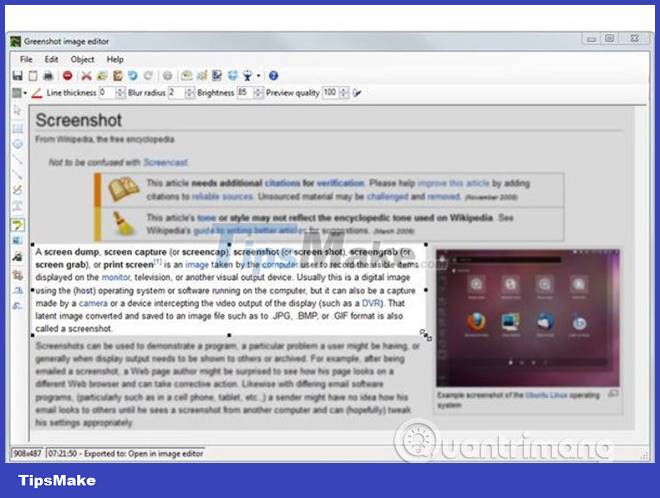Click the blue Undo arrow icon
The width and height of the screenshot is (660, 498).
pos(133,76)
